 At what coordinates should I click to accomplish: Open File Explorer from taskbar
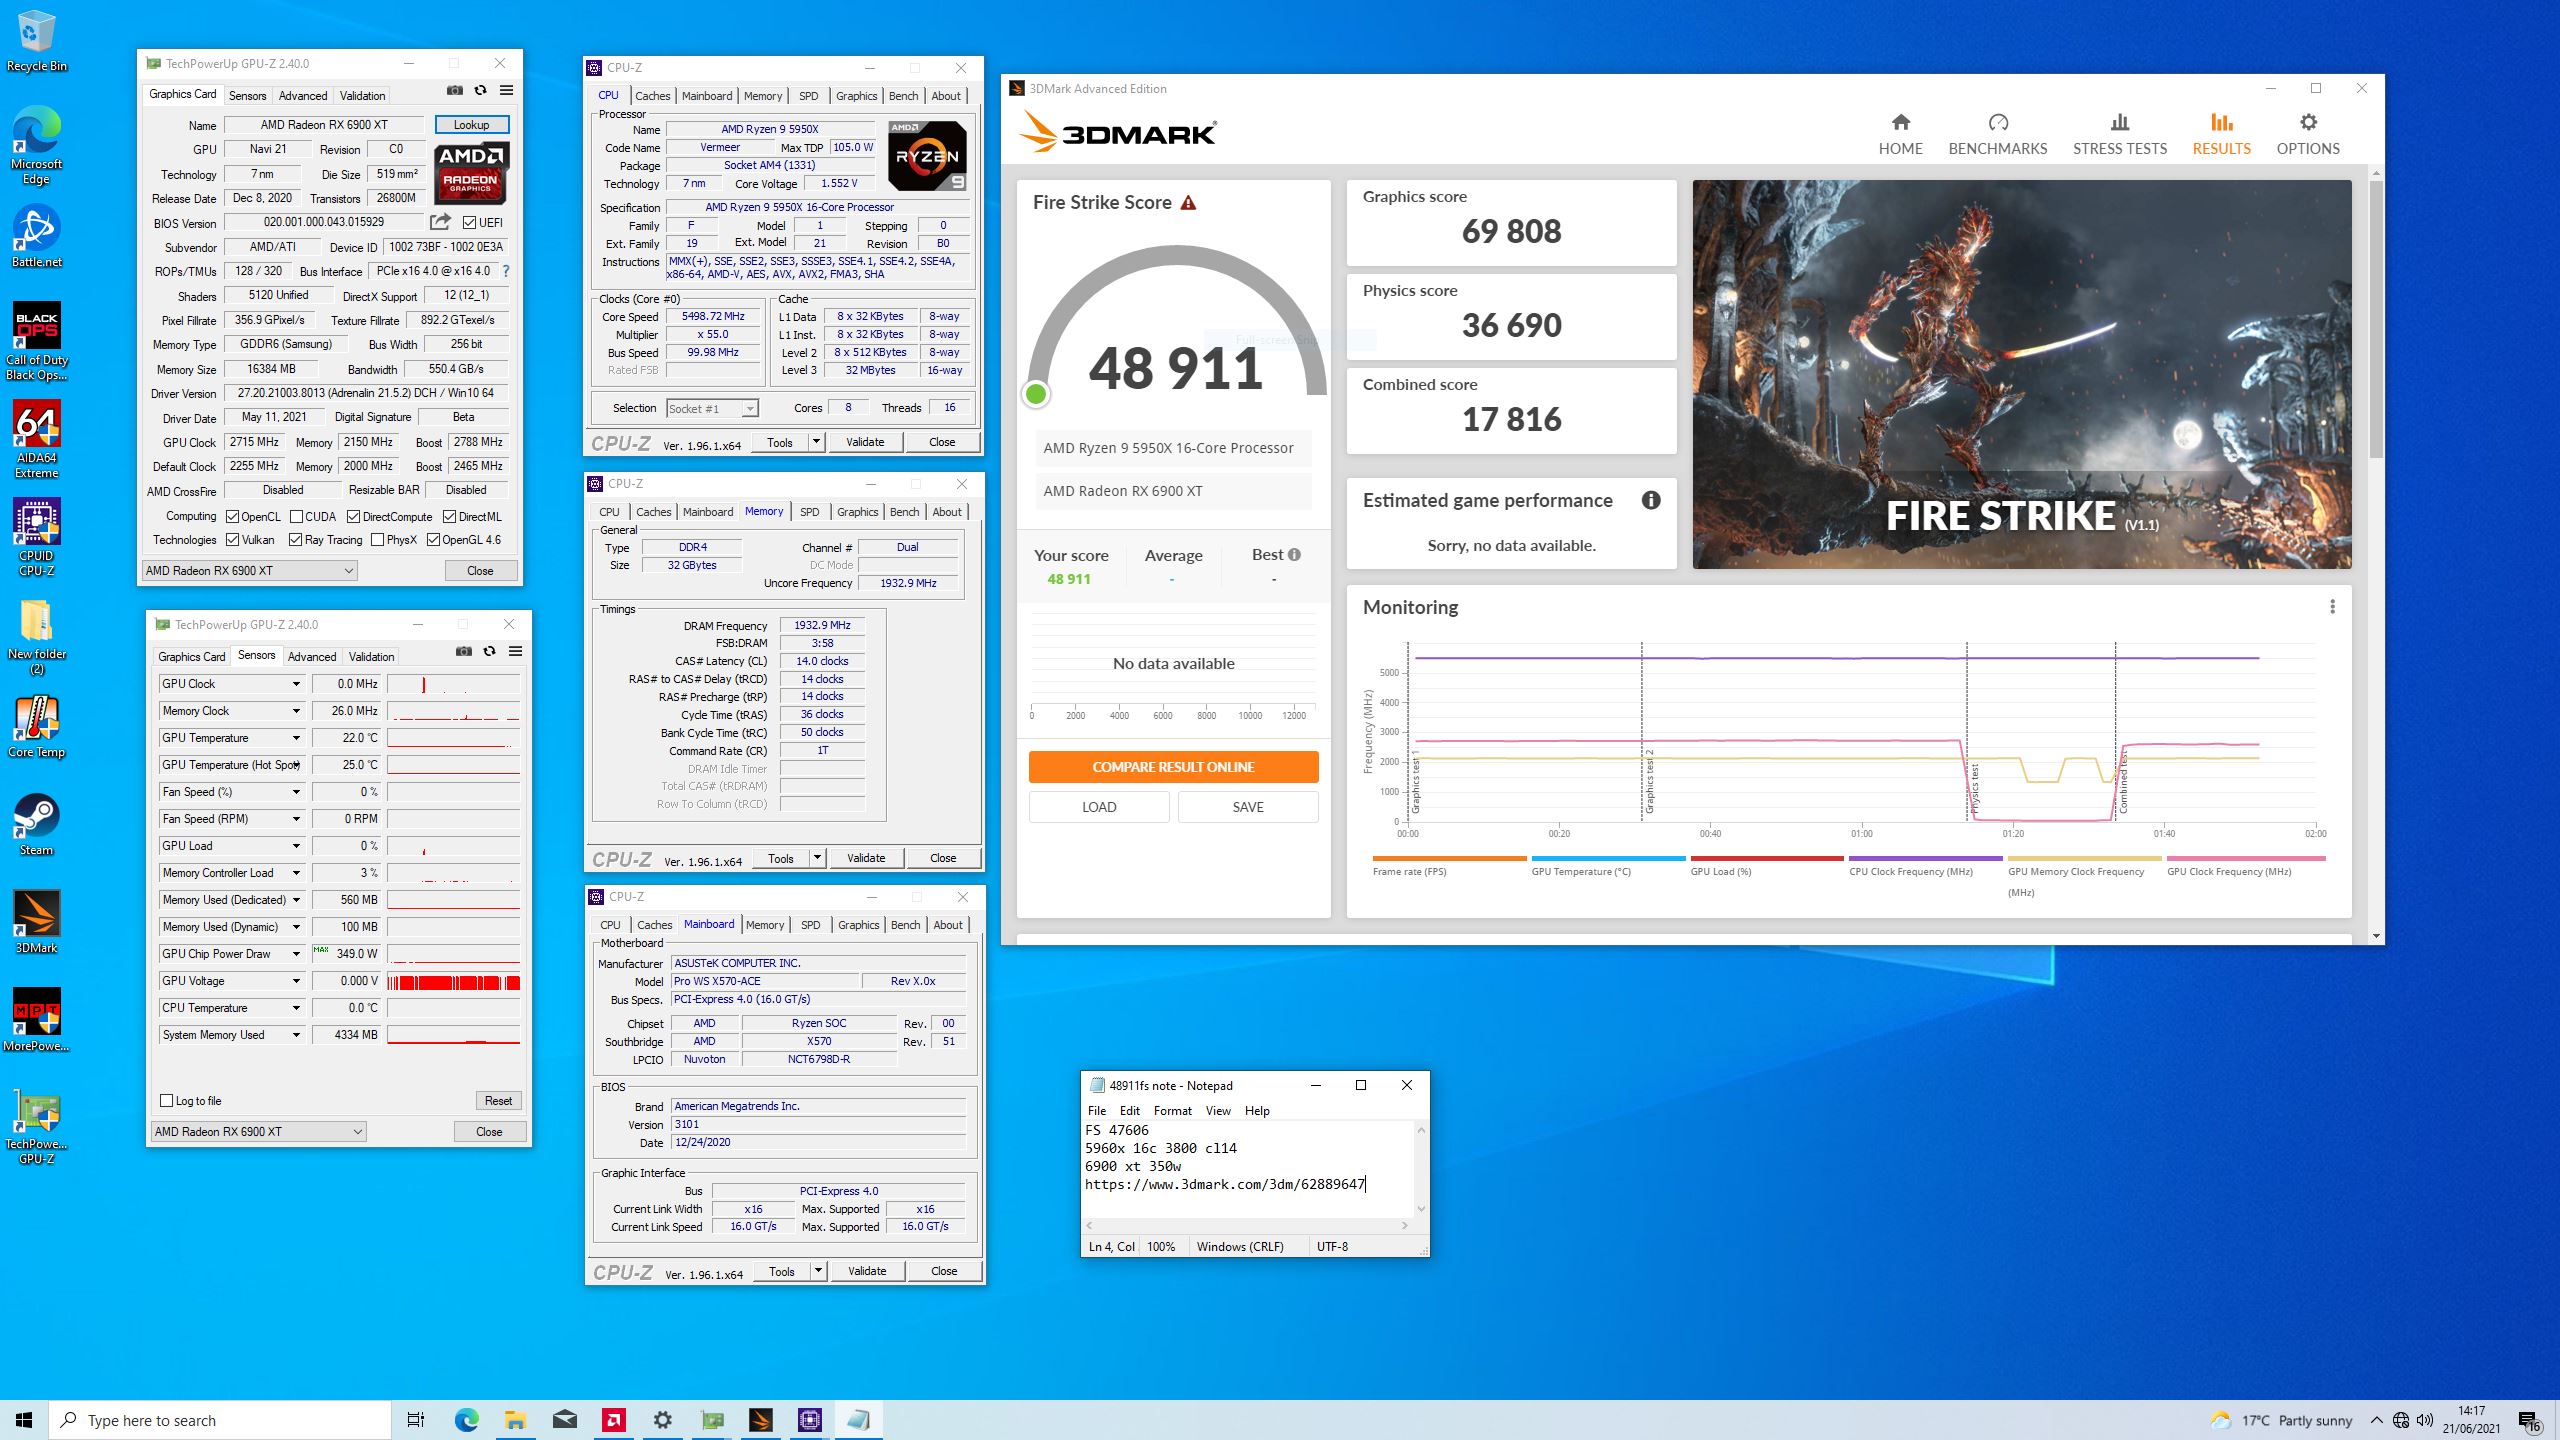tap(515, 1420)
